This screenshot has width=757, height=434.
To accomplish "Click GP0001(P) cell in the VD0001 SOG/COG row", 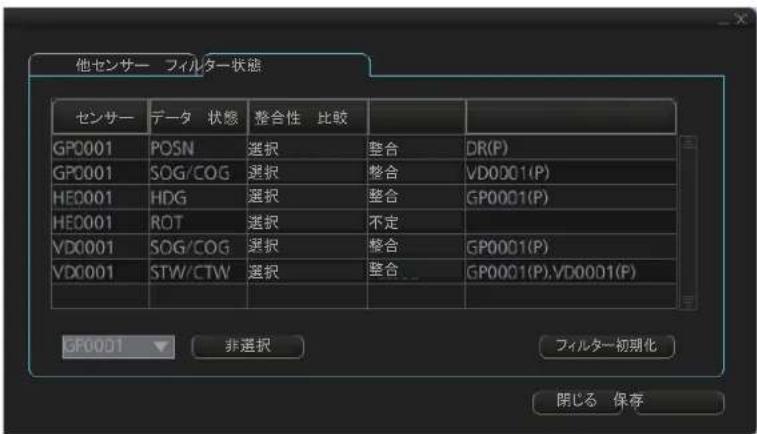I will click(570, 247).
